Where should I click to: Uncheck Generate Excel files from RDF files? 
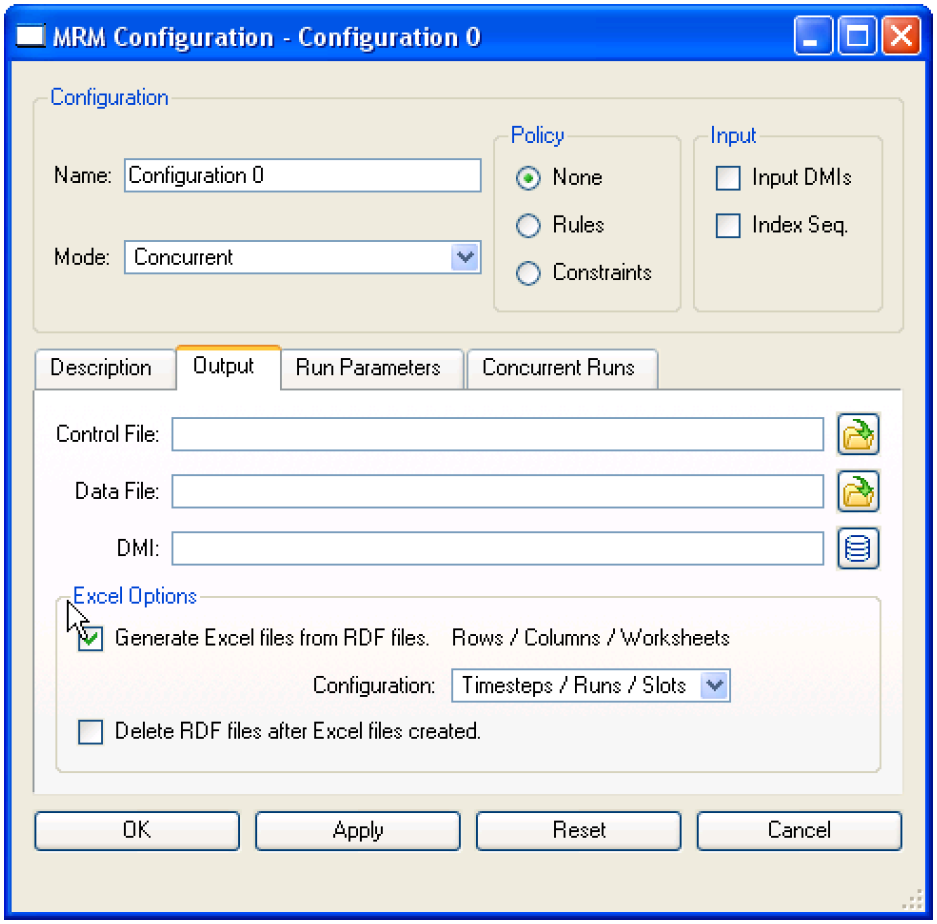(91, 639)
